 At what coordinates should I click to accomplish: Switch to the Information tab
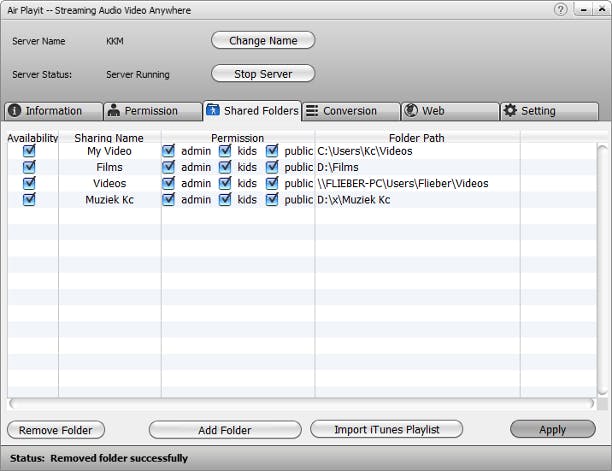tap(54, 111)
